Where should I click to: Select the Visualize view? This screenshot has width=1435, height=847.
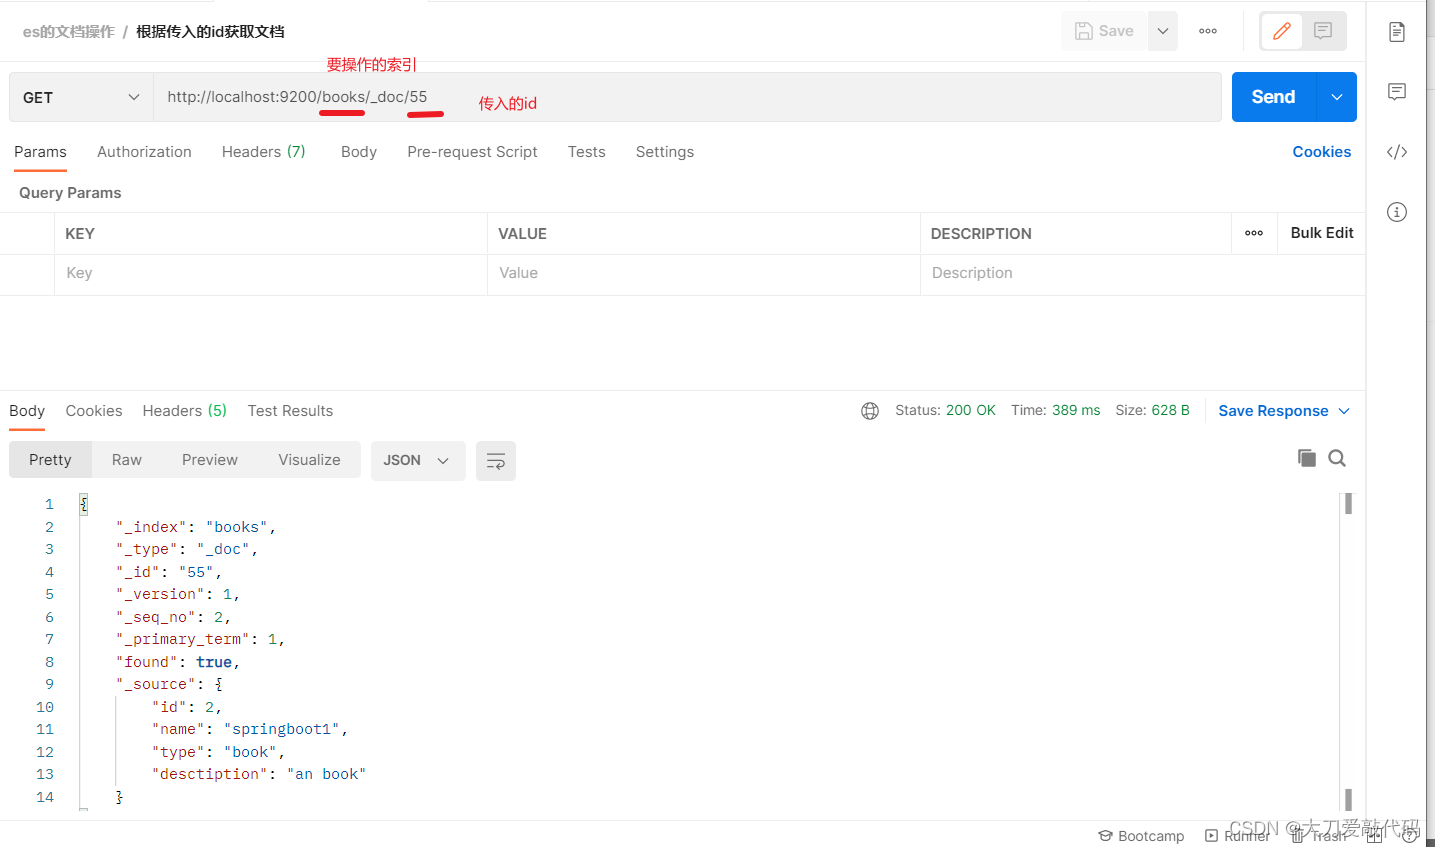click(x=309, y=460)
